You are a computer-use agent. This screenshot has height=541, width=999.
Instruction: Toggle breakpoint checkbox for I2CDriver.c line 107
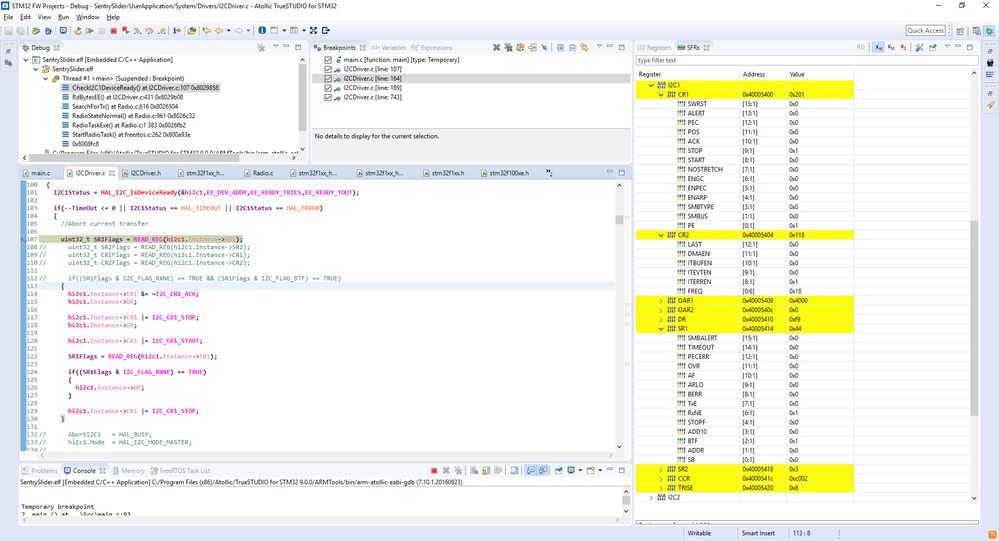328,69
